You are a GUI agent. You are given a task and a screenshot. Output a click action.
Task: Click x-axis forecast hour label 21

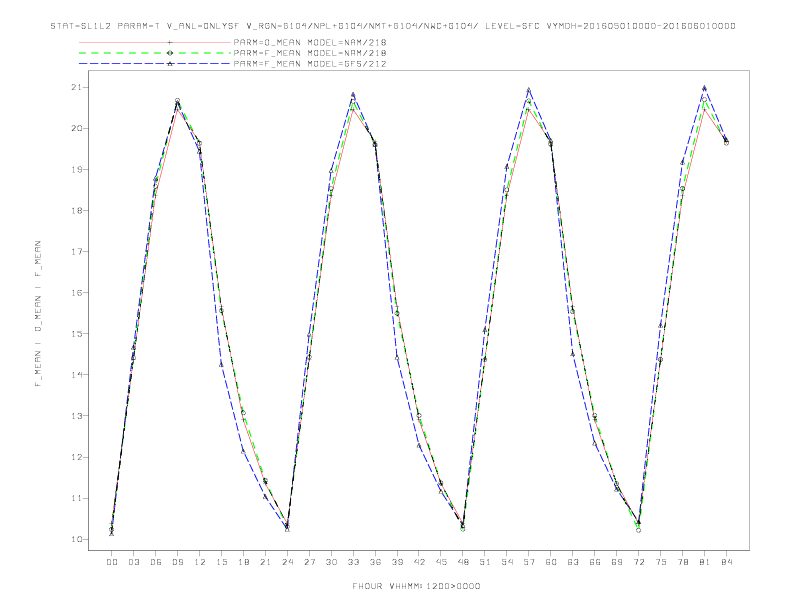click(265, 562)
